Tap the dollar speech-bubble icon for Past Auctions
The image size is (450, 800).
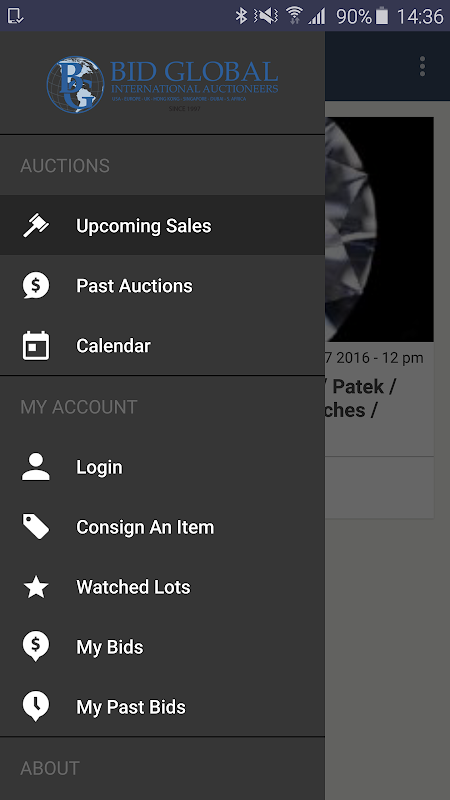pos(36,285)
